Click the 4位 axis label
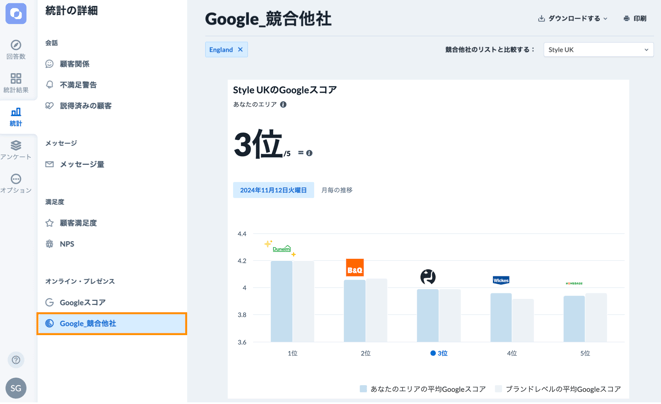 (x=512, y=353)
